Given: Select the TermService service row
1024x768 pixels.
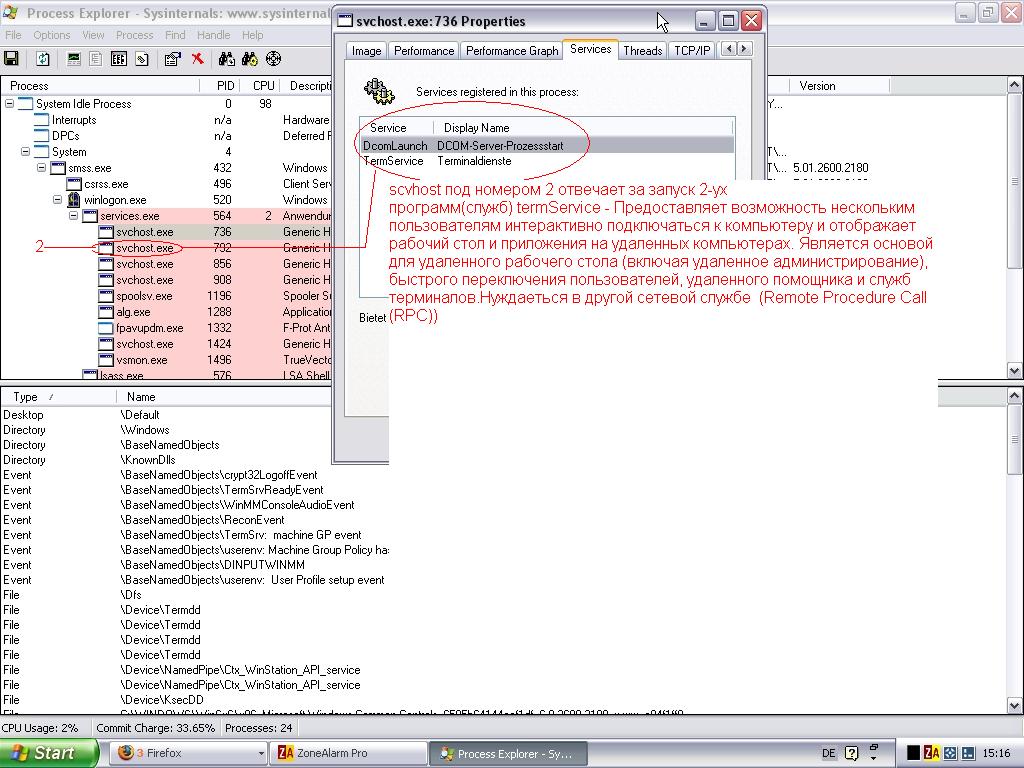Looking at the screenshot, I should click(547, 161).
